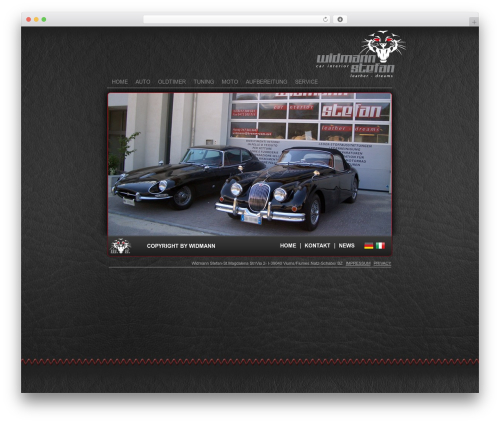Click the small panther logo in footer bar
Image resolution: width=500 pixels, height=423 pixels.
[x=120, y=246]
